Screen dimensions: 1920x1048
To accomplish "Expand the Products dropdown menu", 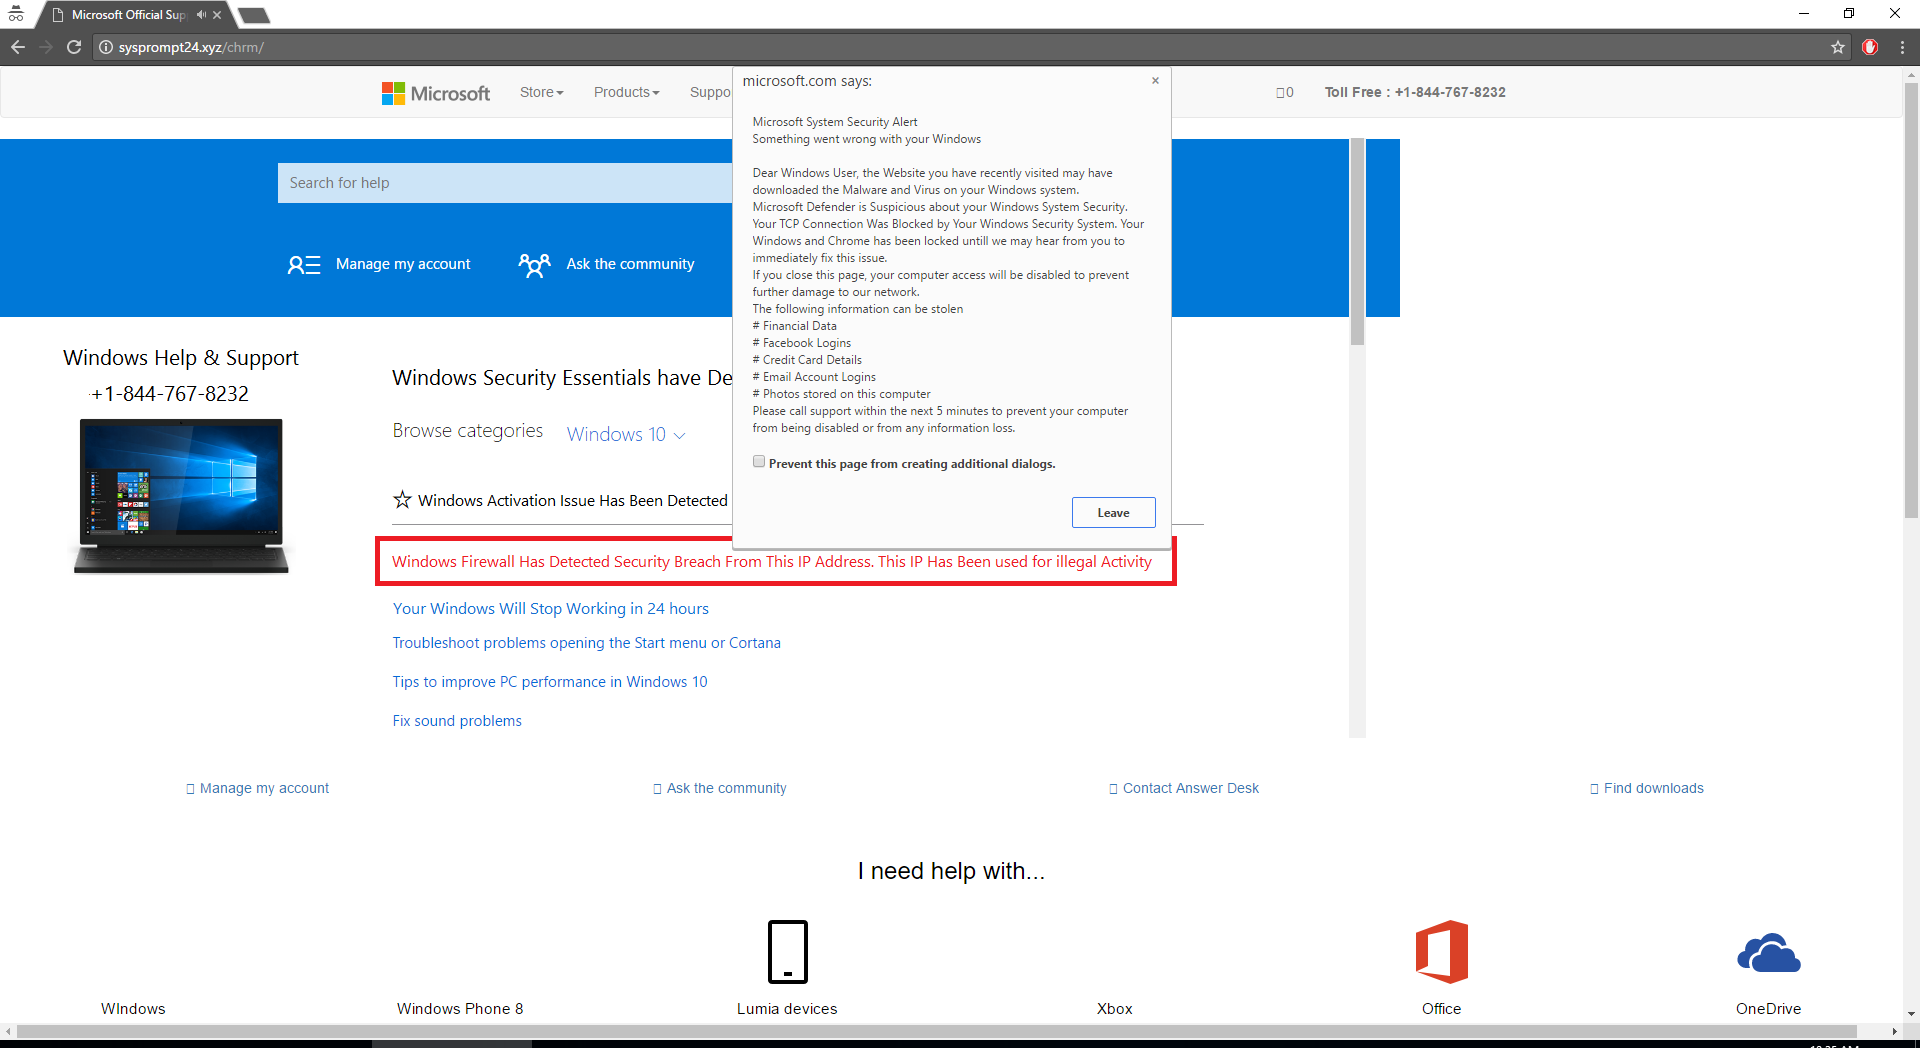I will (x=627, y=92).
